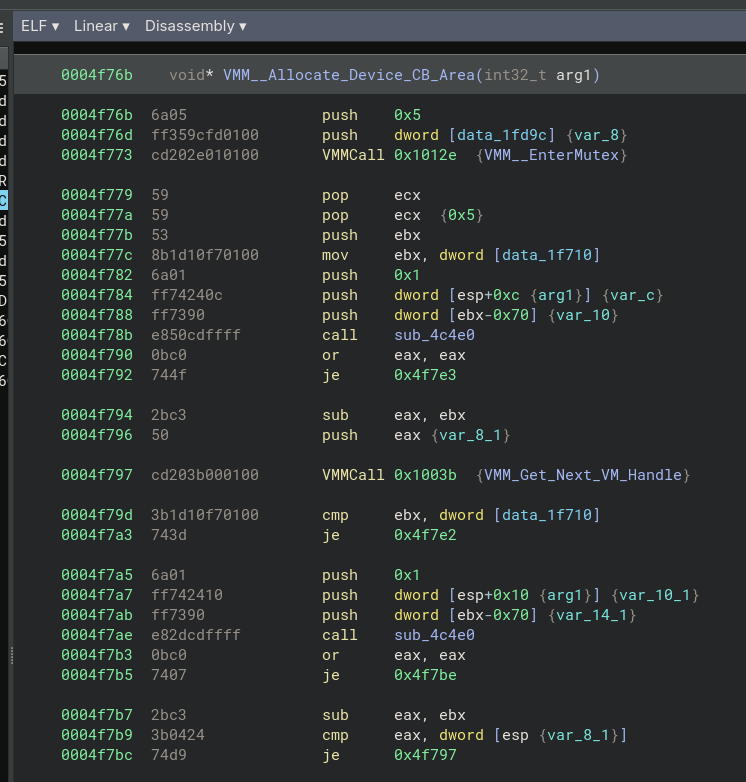This screenshot has height=782, width=746.
Task: Open the ELF view type dropdown
Action: 40,26
